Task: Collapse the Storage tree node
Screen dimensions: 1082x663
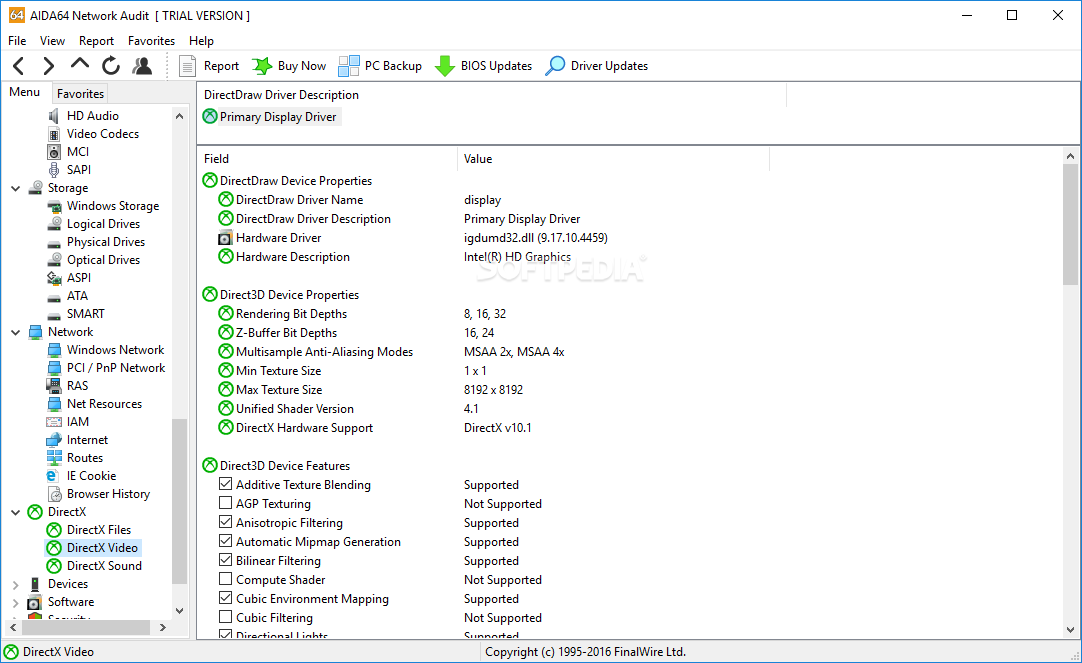Action: click(16, 188)
